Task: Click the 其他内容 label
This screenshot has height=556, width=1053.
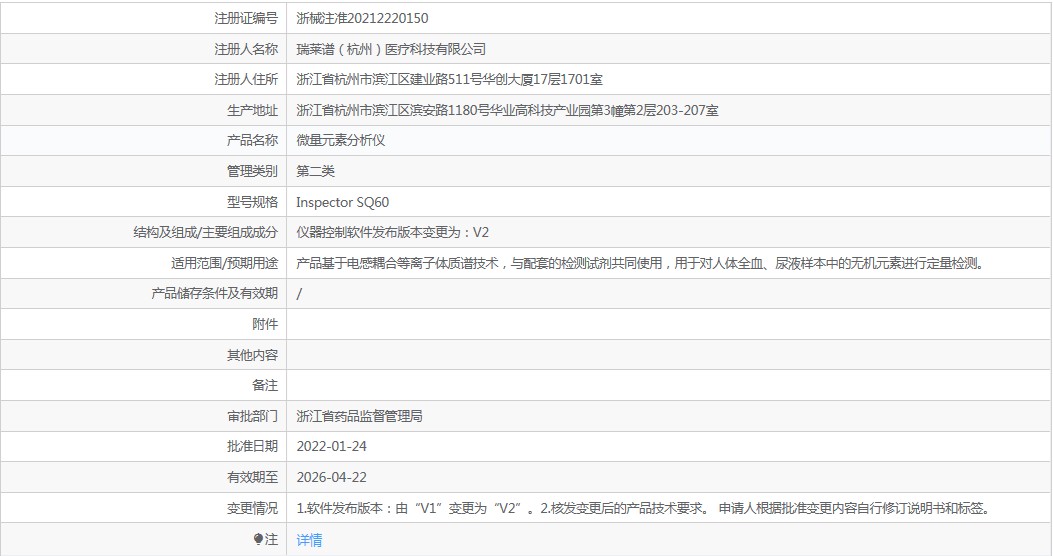Action: (252, 355)
